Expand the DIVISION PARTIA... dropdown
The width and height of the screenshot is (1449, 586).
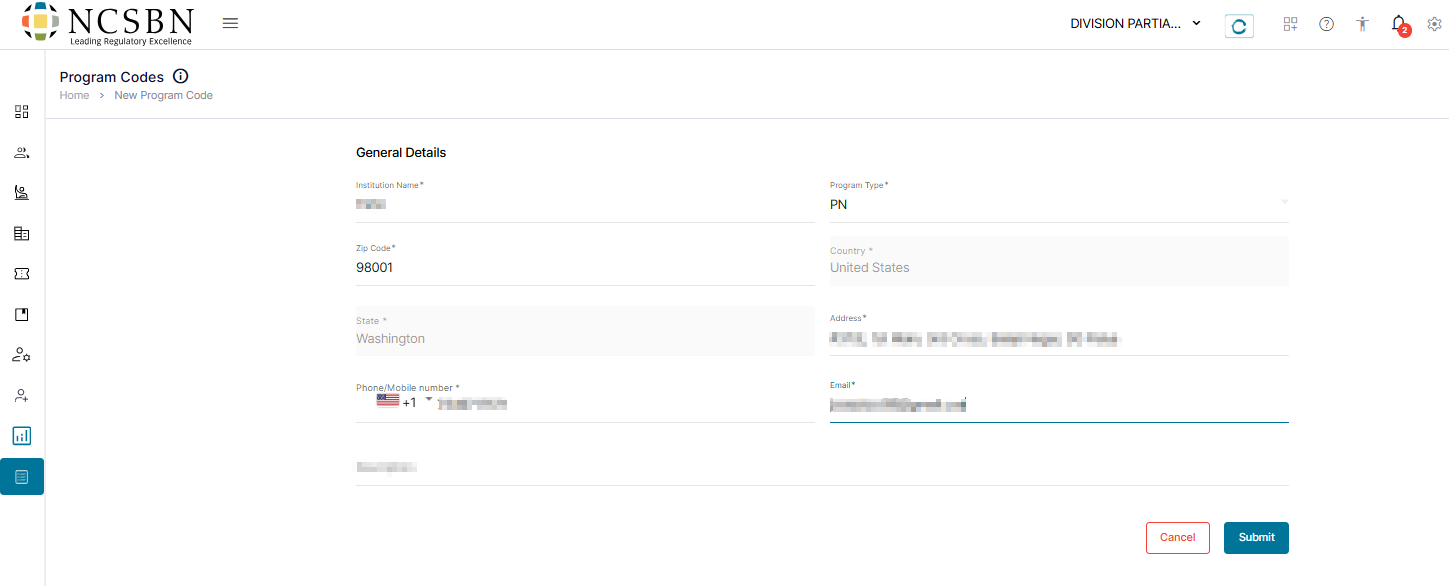pos(1135,24)
